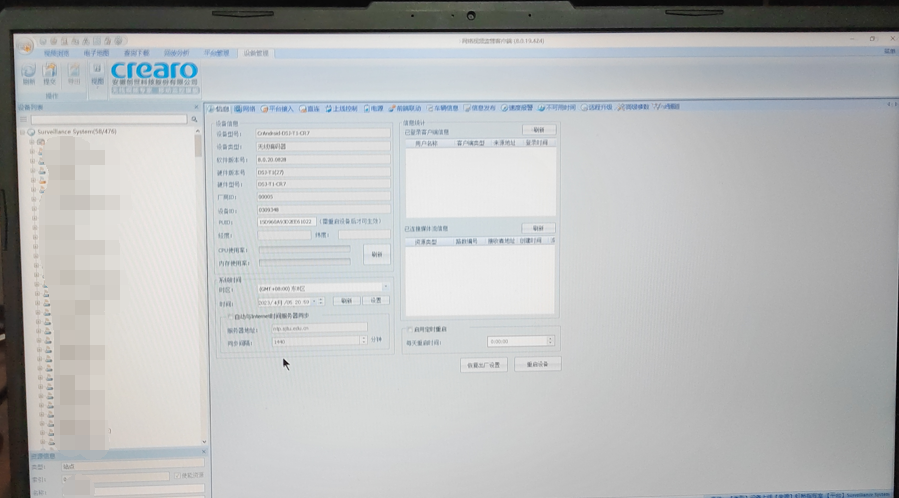
Task: Enable 自动与Internet时间服务器同步 checkbox
Action: [x=228, y=316]
